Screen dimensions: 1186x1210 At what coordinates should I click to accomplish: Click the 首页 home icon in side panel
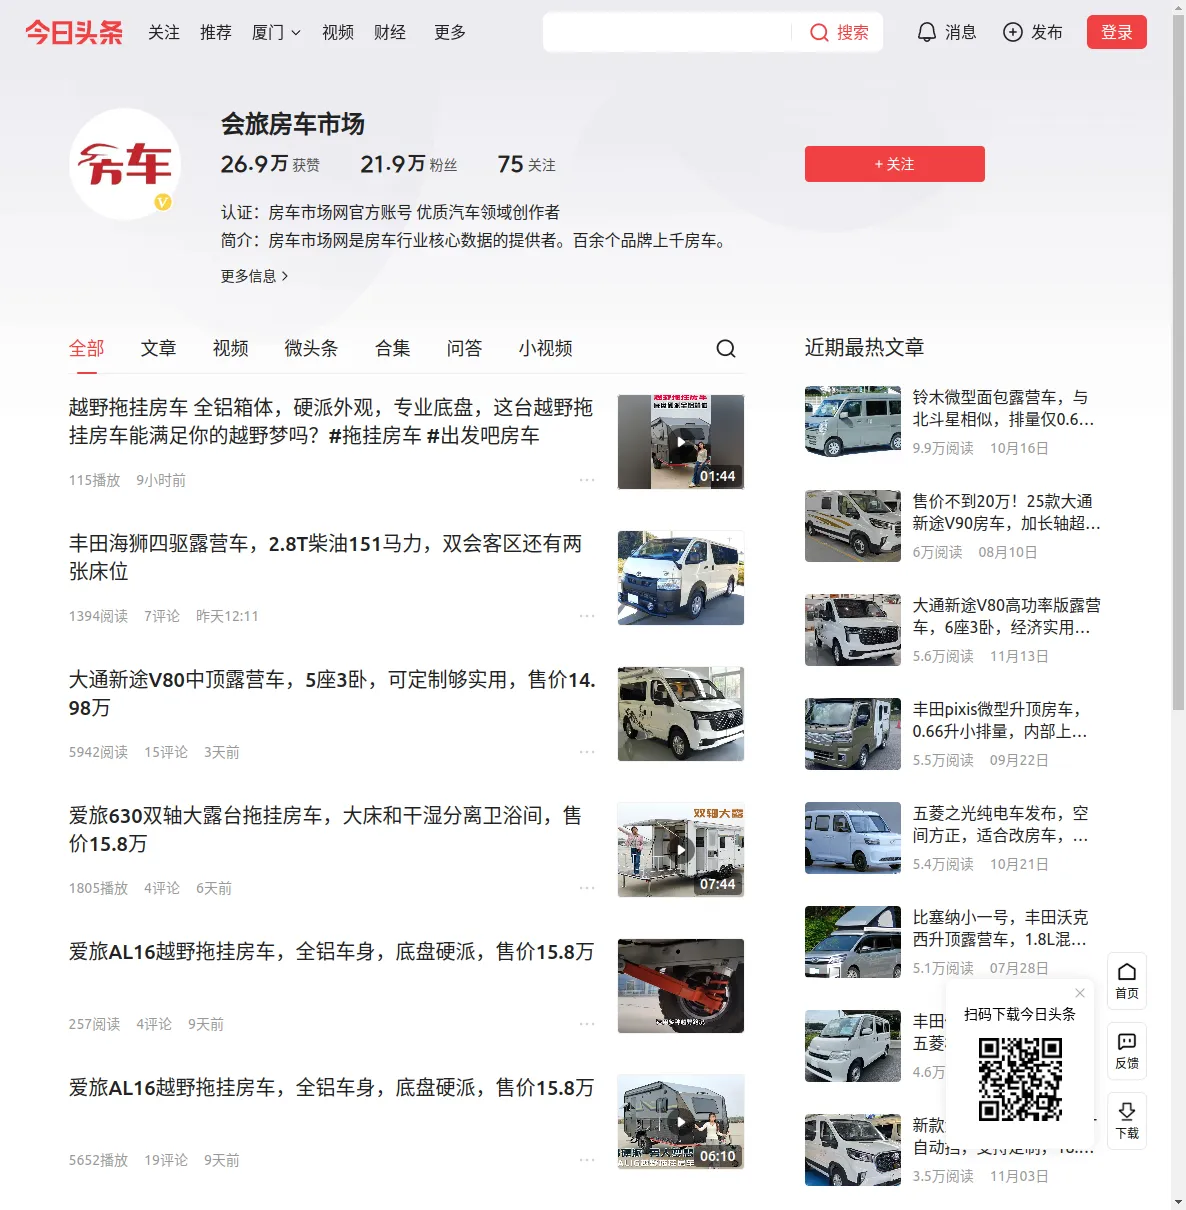pyautogui.click(x=1127, y=981)
